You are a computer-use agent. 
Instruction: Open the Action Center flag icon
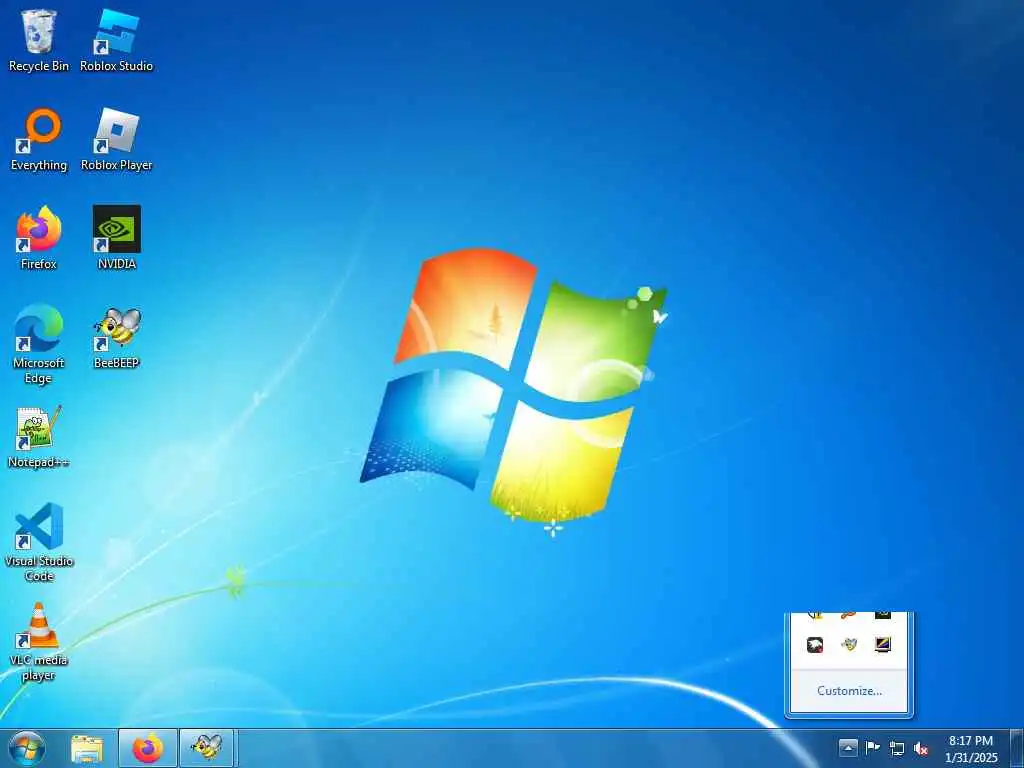pyautogui.click(x=872, y=748)
